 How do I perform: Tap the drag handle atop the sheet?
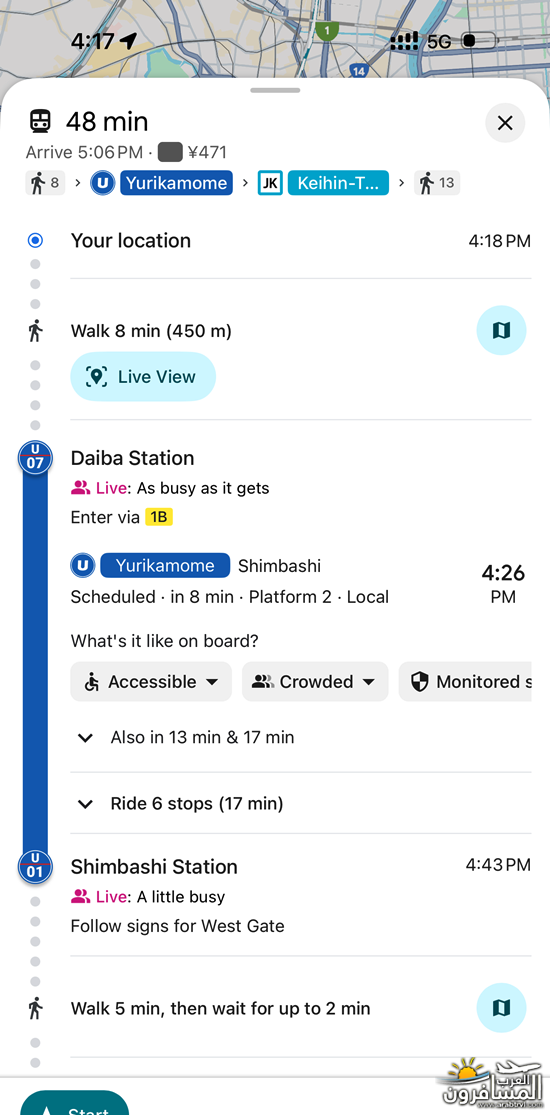click(x=275, y=90)
